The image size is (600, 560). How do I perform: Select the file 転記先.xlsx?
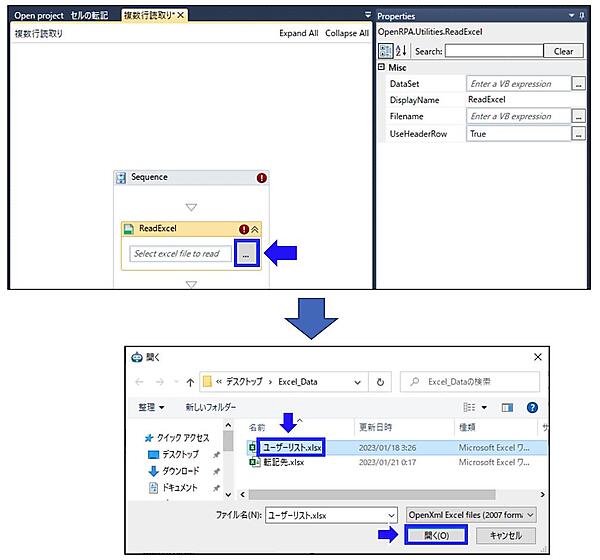[284, 462]
